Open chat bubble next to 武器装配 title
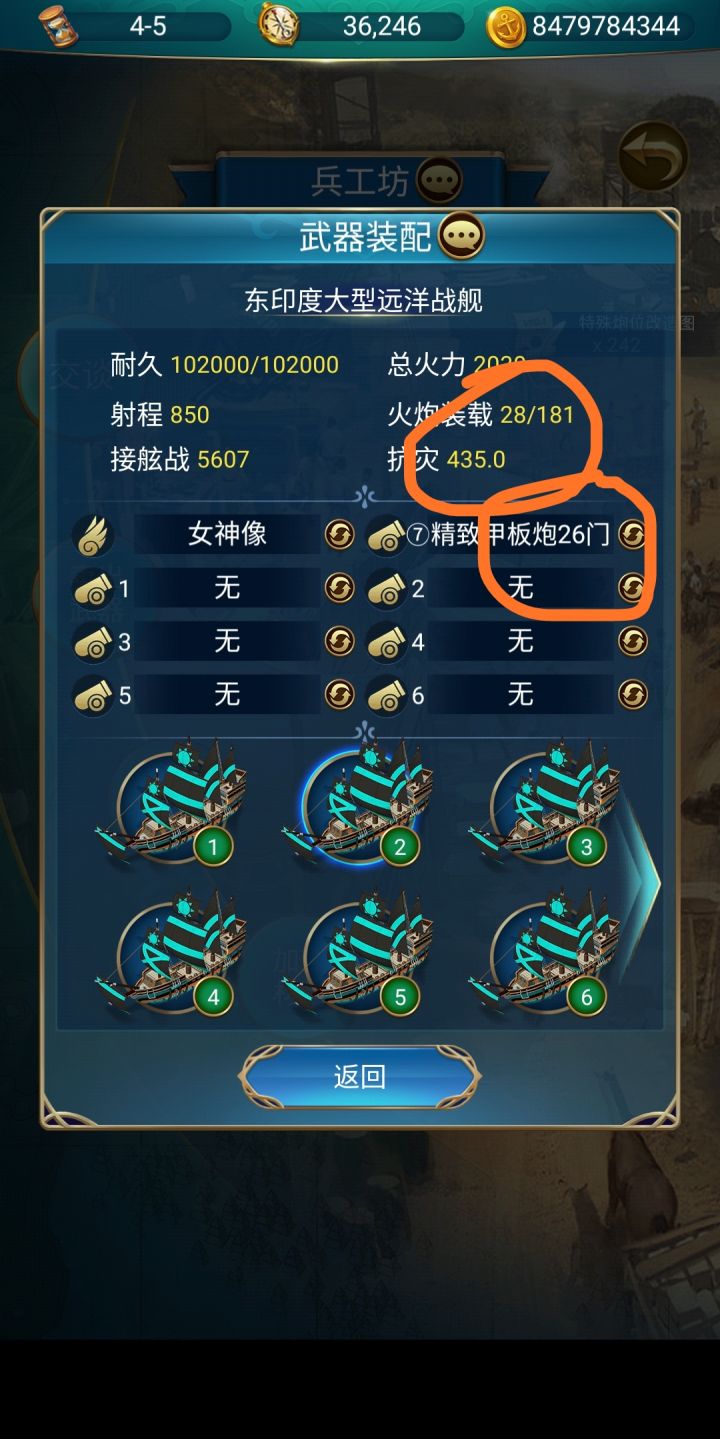 coord(461,237)
